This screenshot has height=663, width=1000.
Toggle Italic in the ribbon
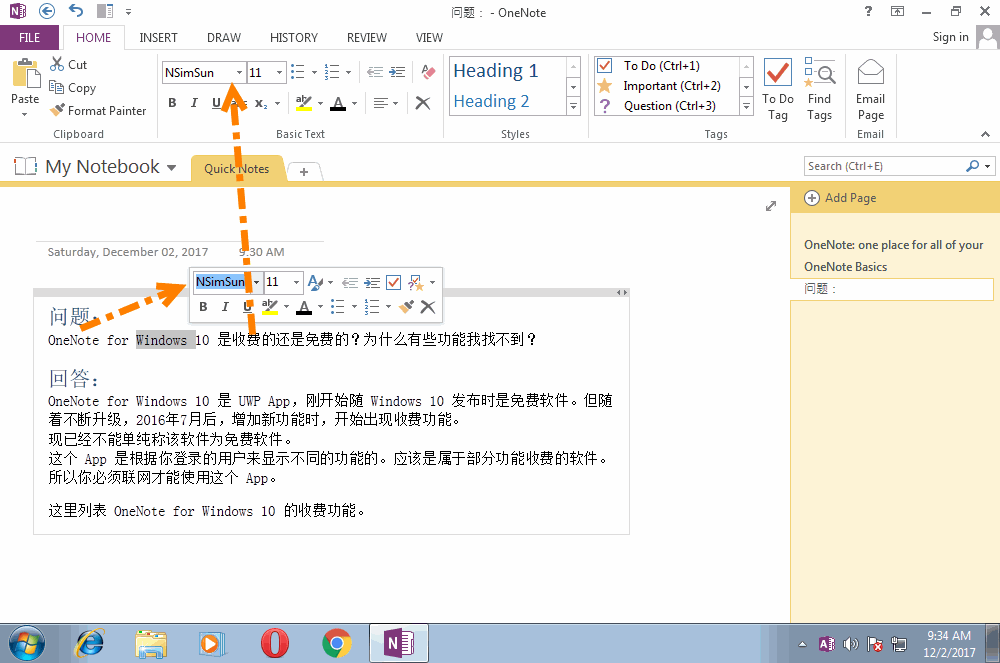click(194, 103)
